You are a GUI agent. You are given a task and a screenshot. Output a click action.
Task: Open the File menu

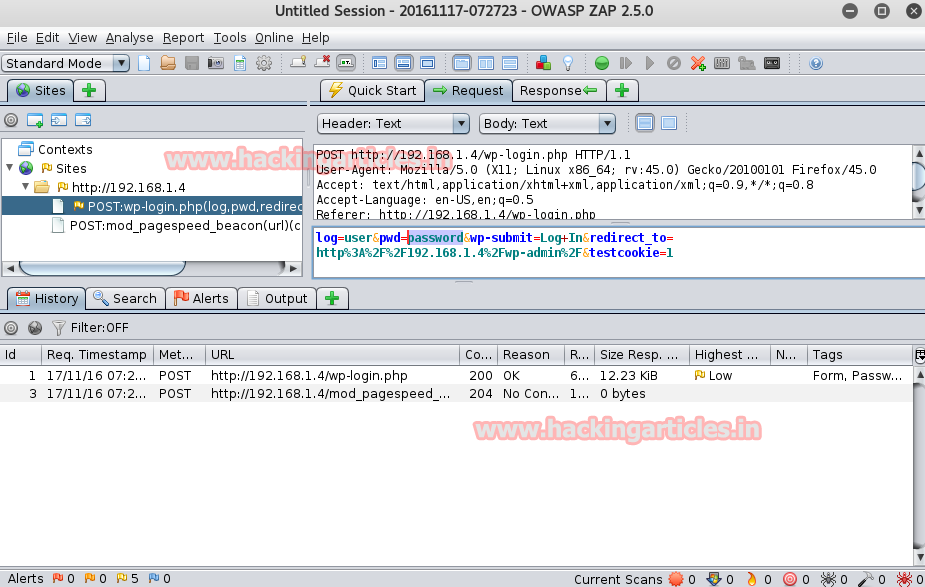(x=17, y=38)
